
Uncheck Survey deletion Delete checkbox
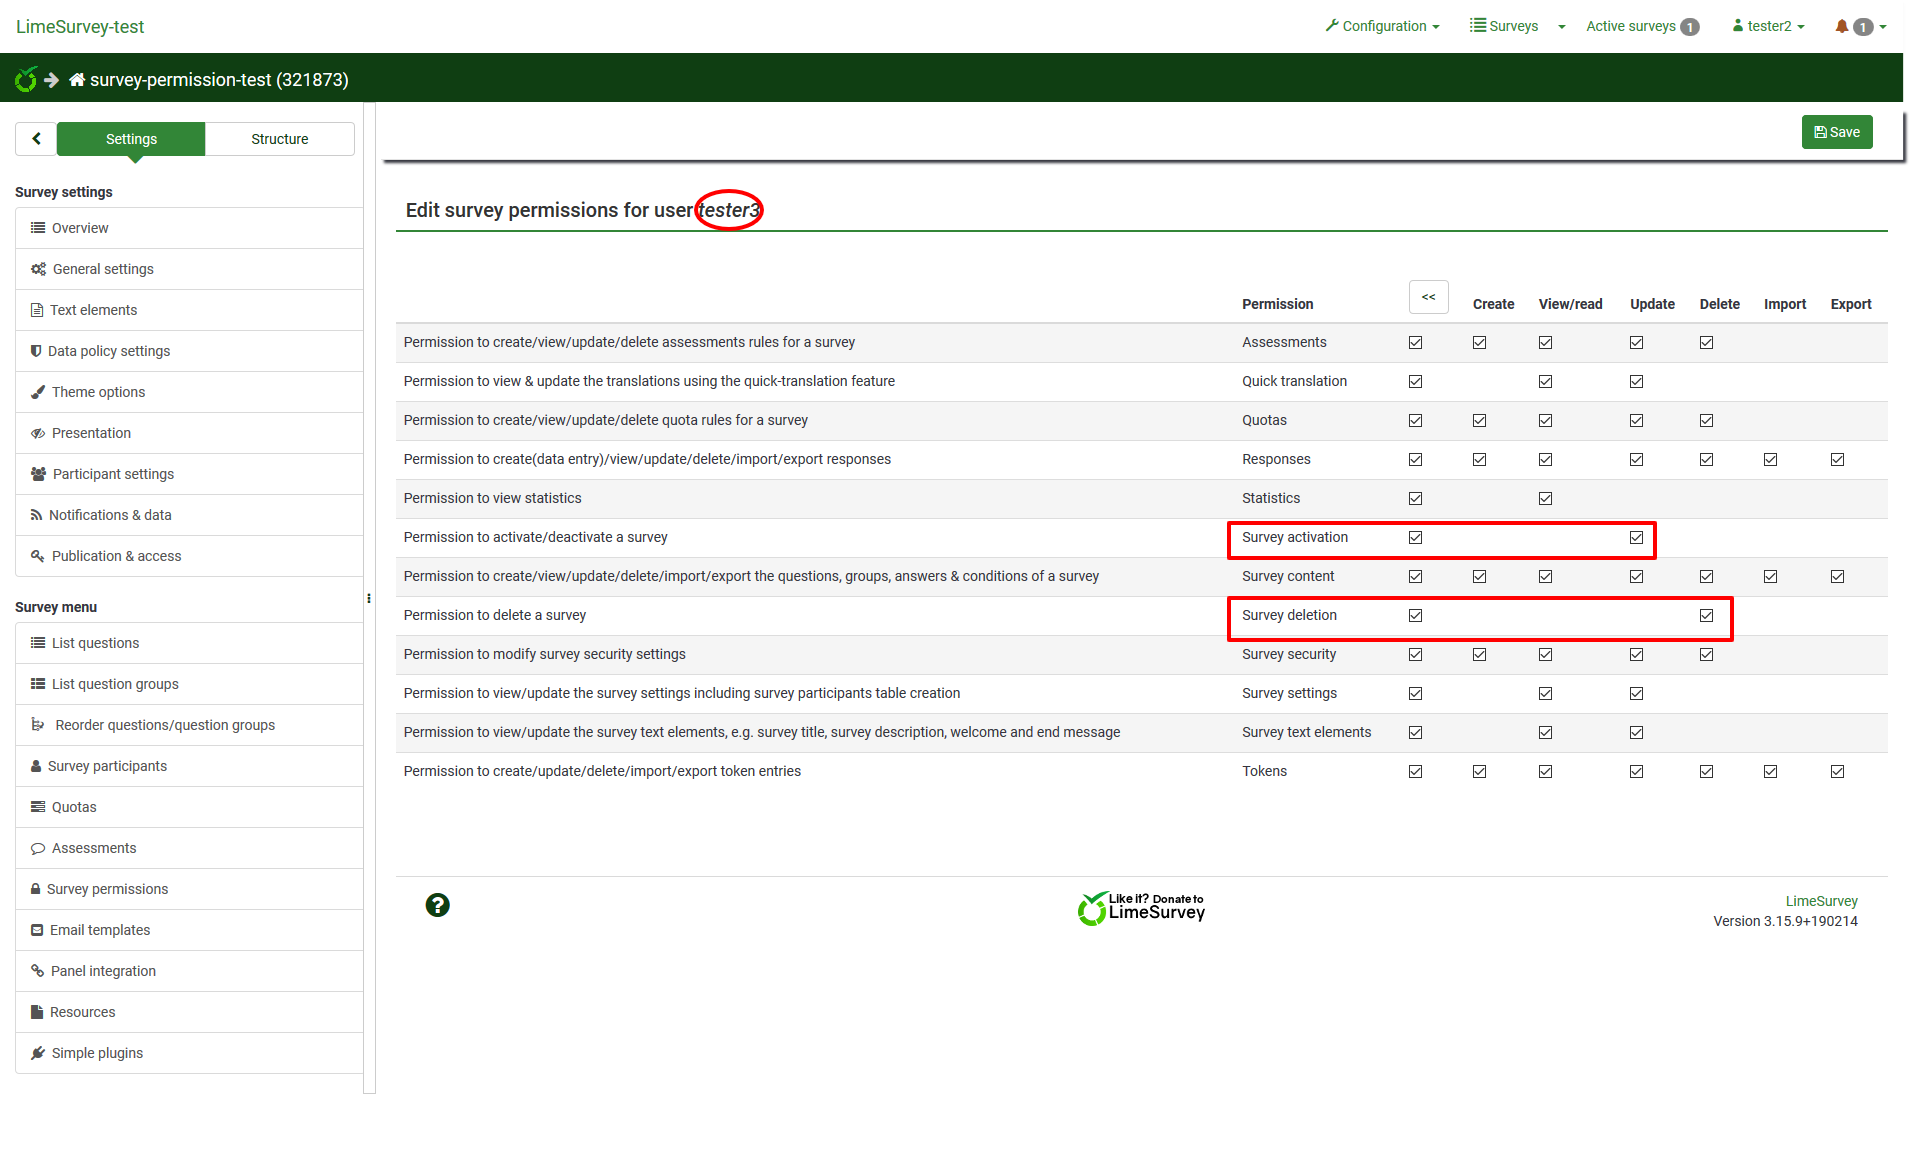(x=1706, y=616)
